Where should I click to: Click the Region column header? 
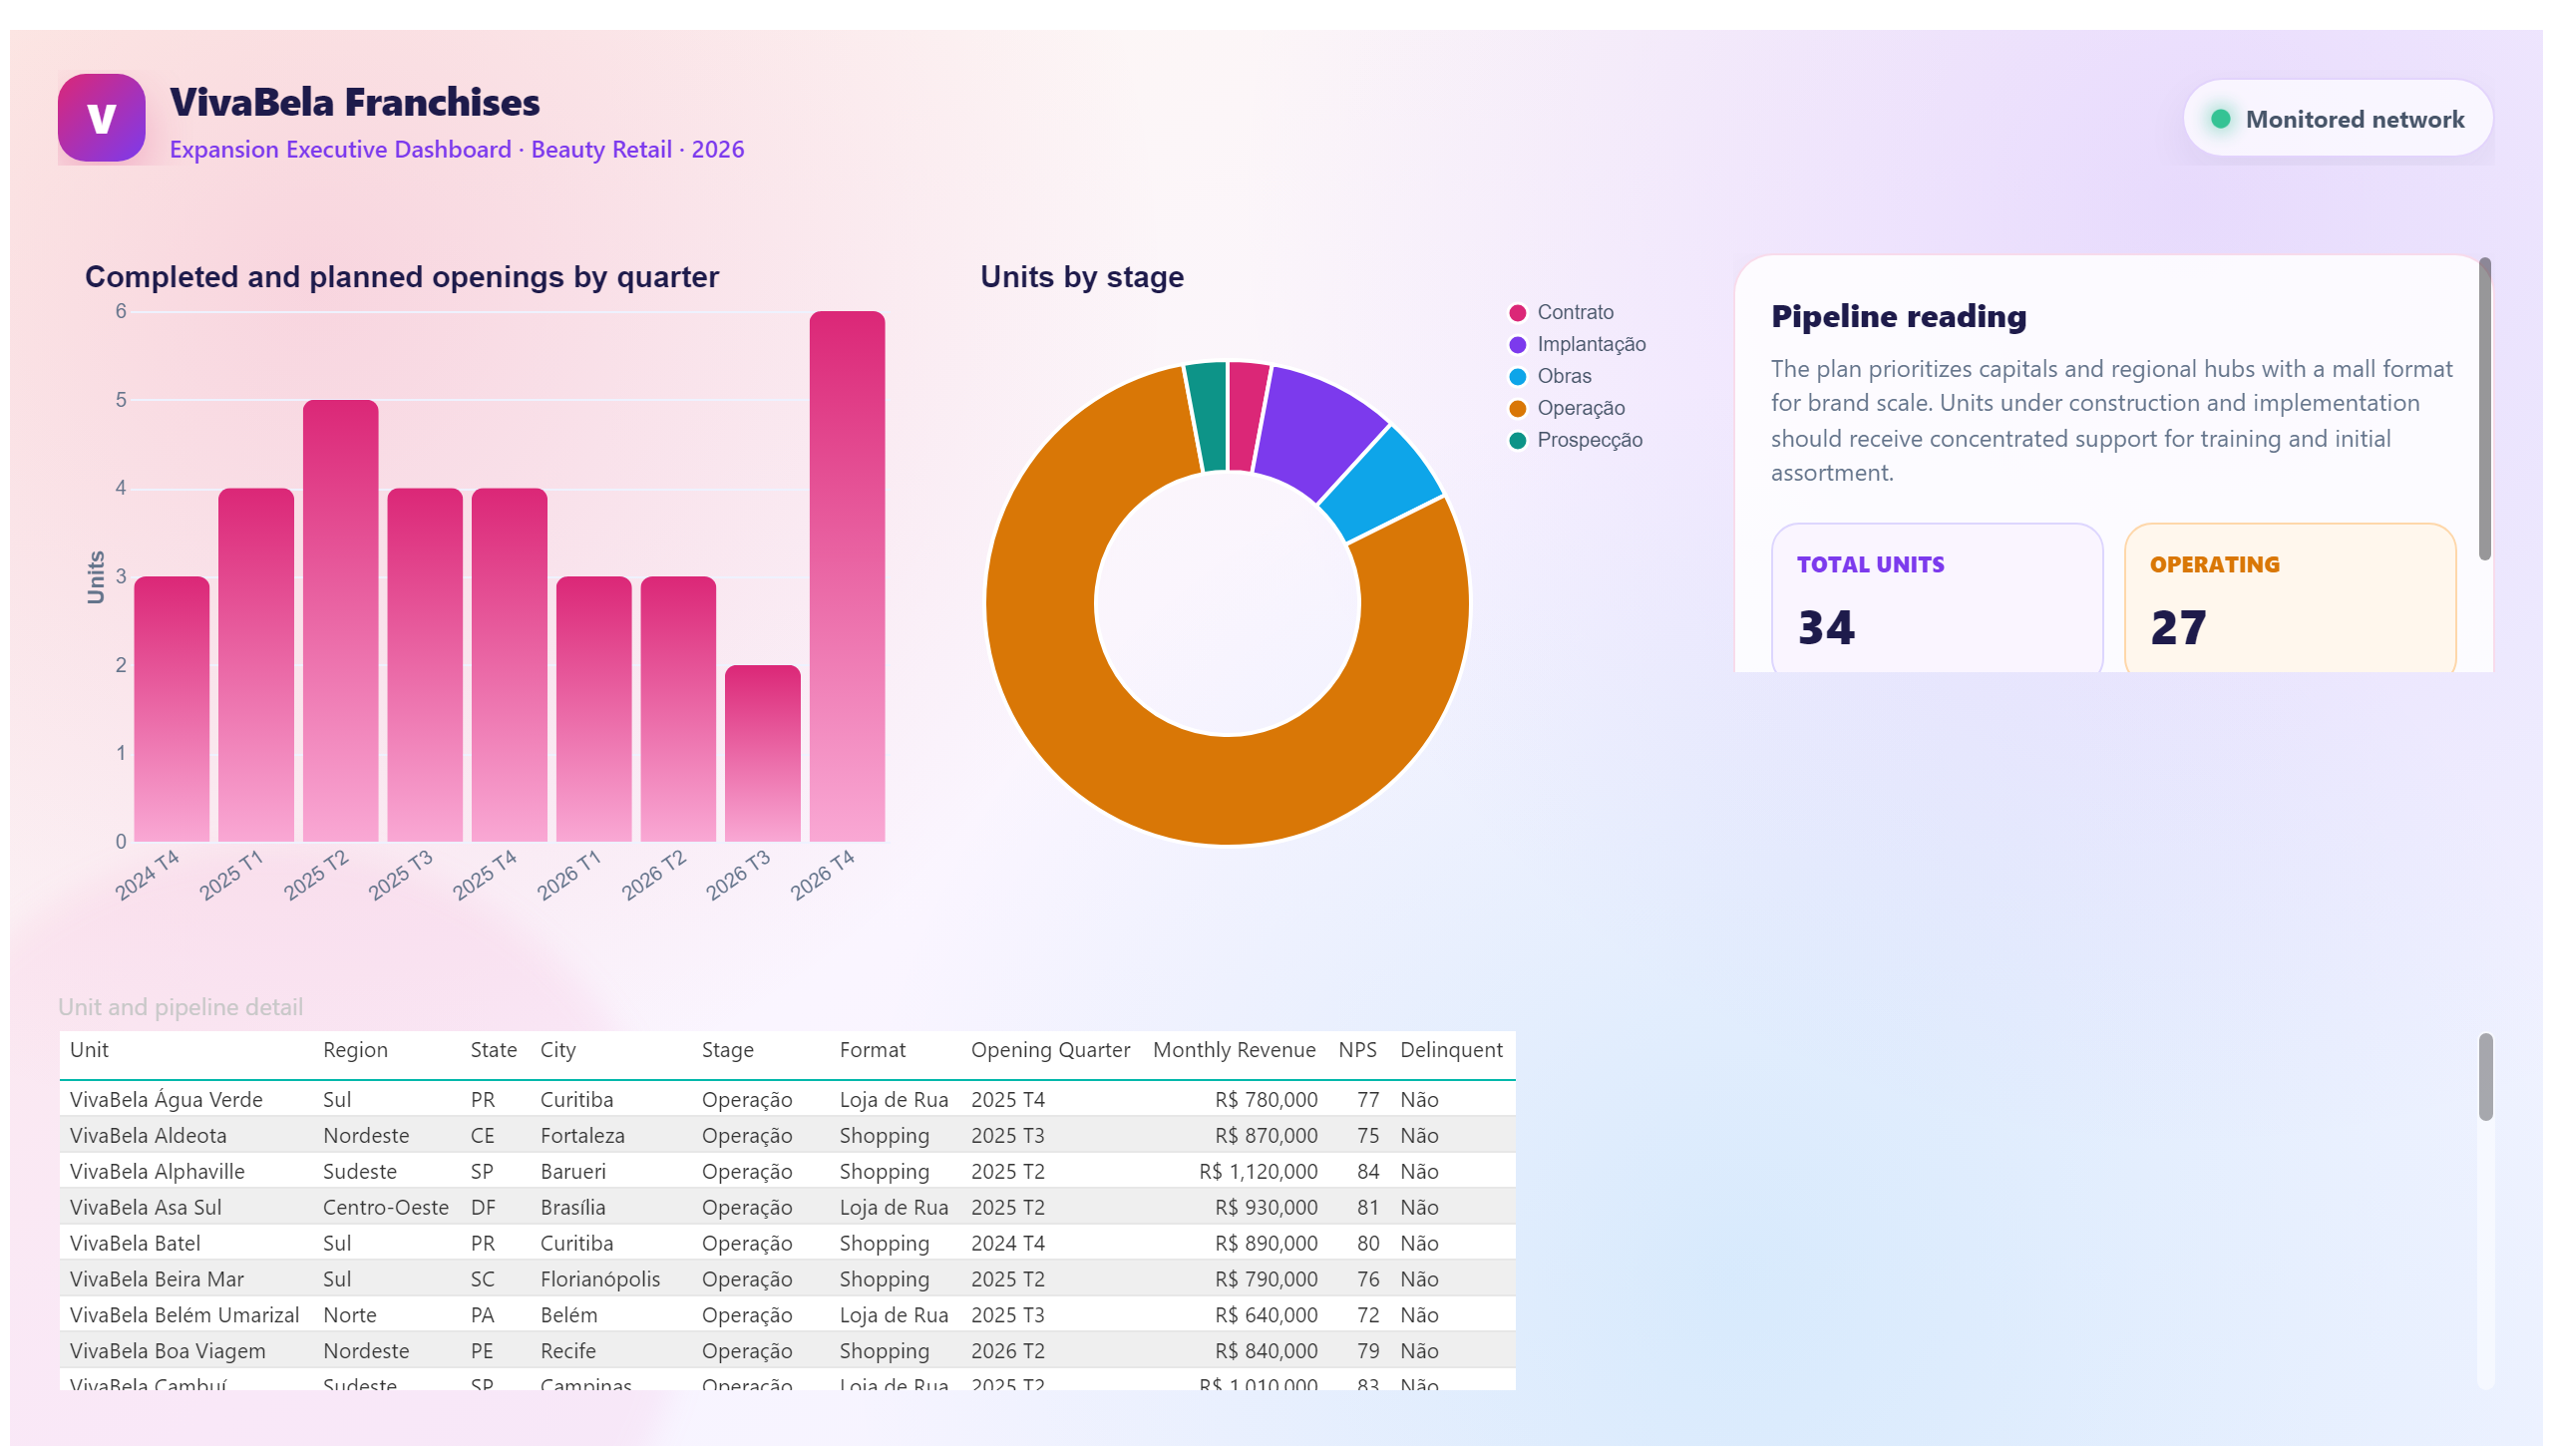coord(355,1050)
